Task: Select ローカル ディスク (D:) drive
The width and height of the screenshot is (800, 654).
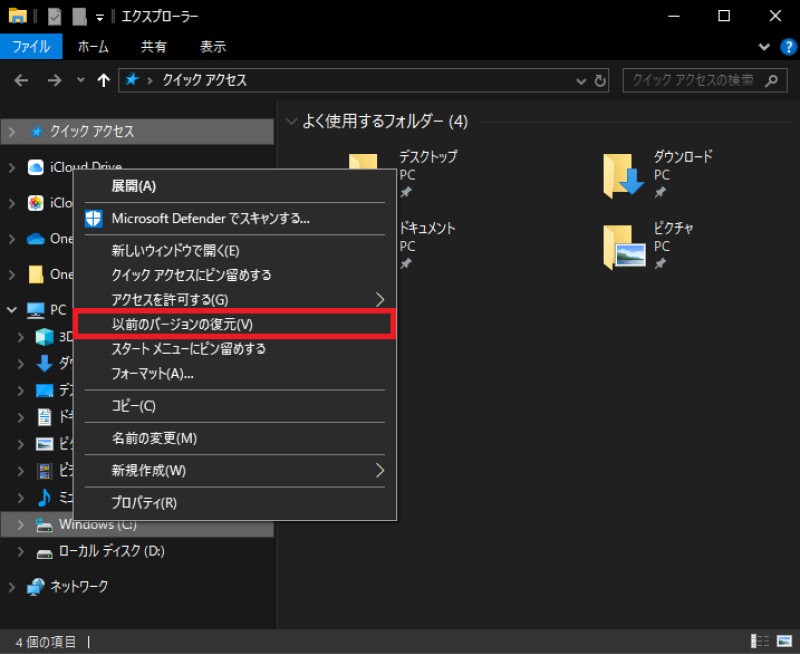Action: tap(111, 551)
